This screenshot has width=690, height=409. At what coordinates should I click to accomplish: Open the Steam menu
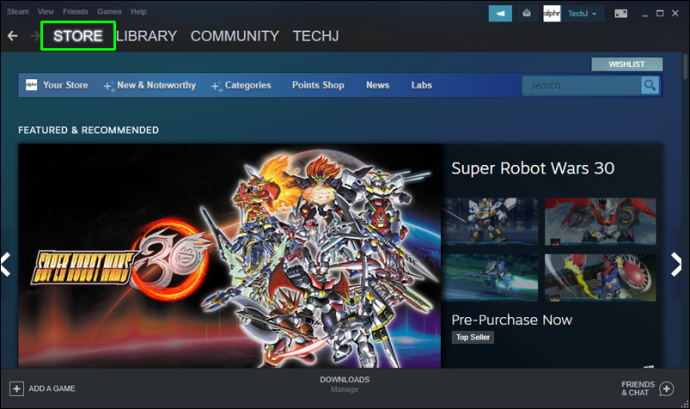pos(18,11)
